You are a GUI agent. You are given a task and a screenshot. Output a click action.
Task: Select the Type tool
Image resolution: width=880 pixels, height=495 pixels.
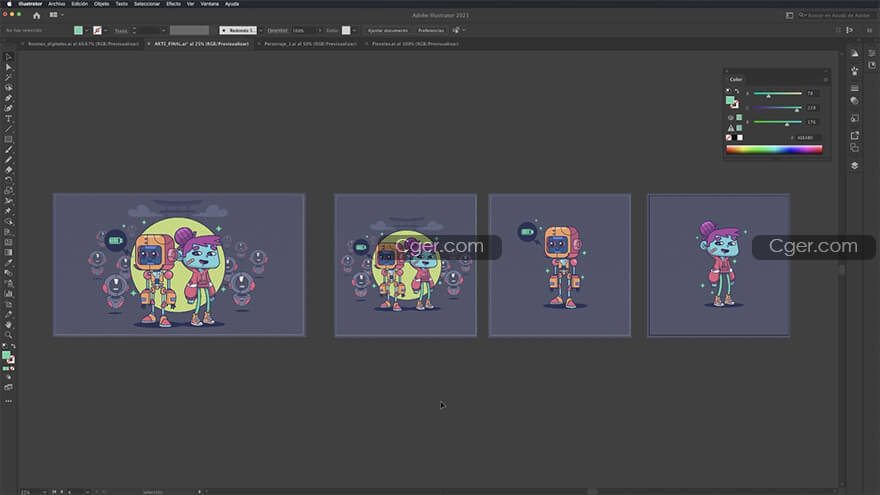(8, 119)
